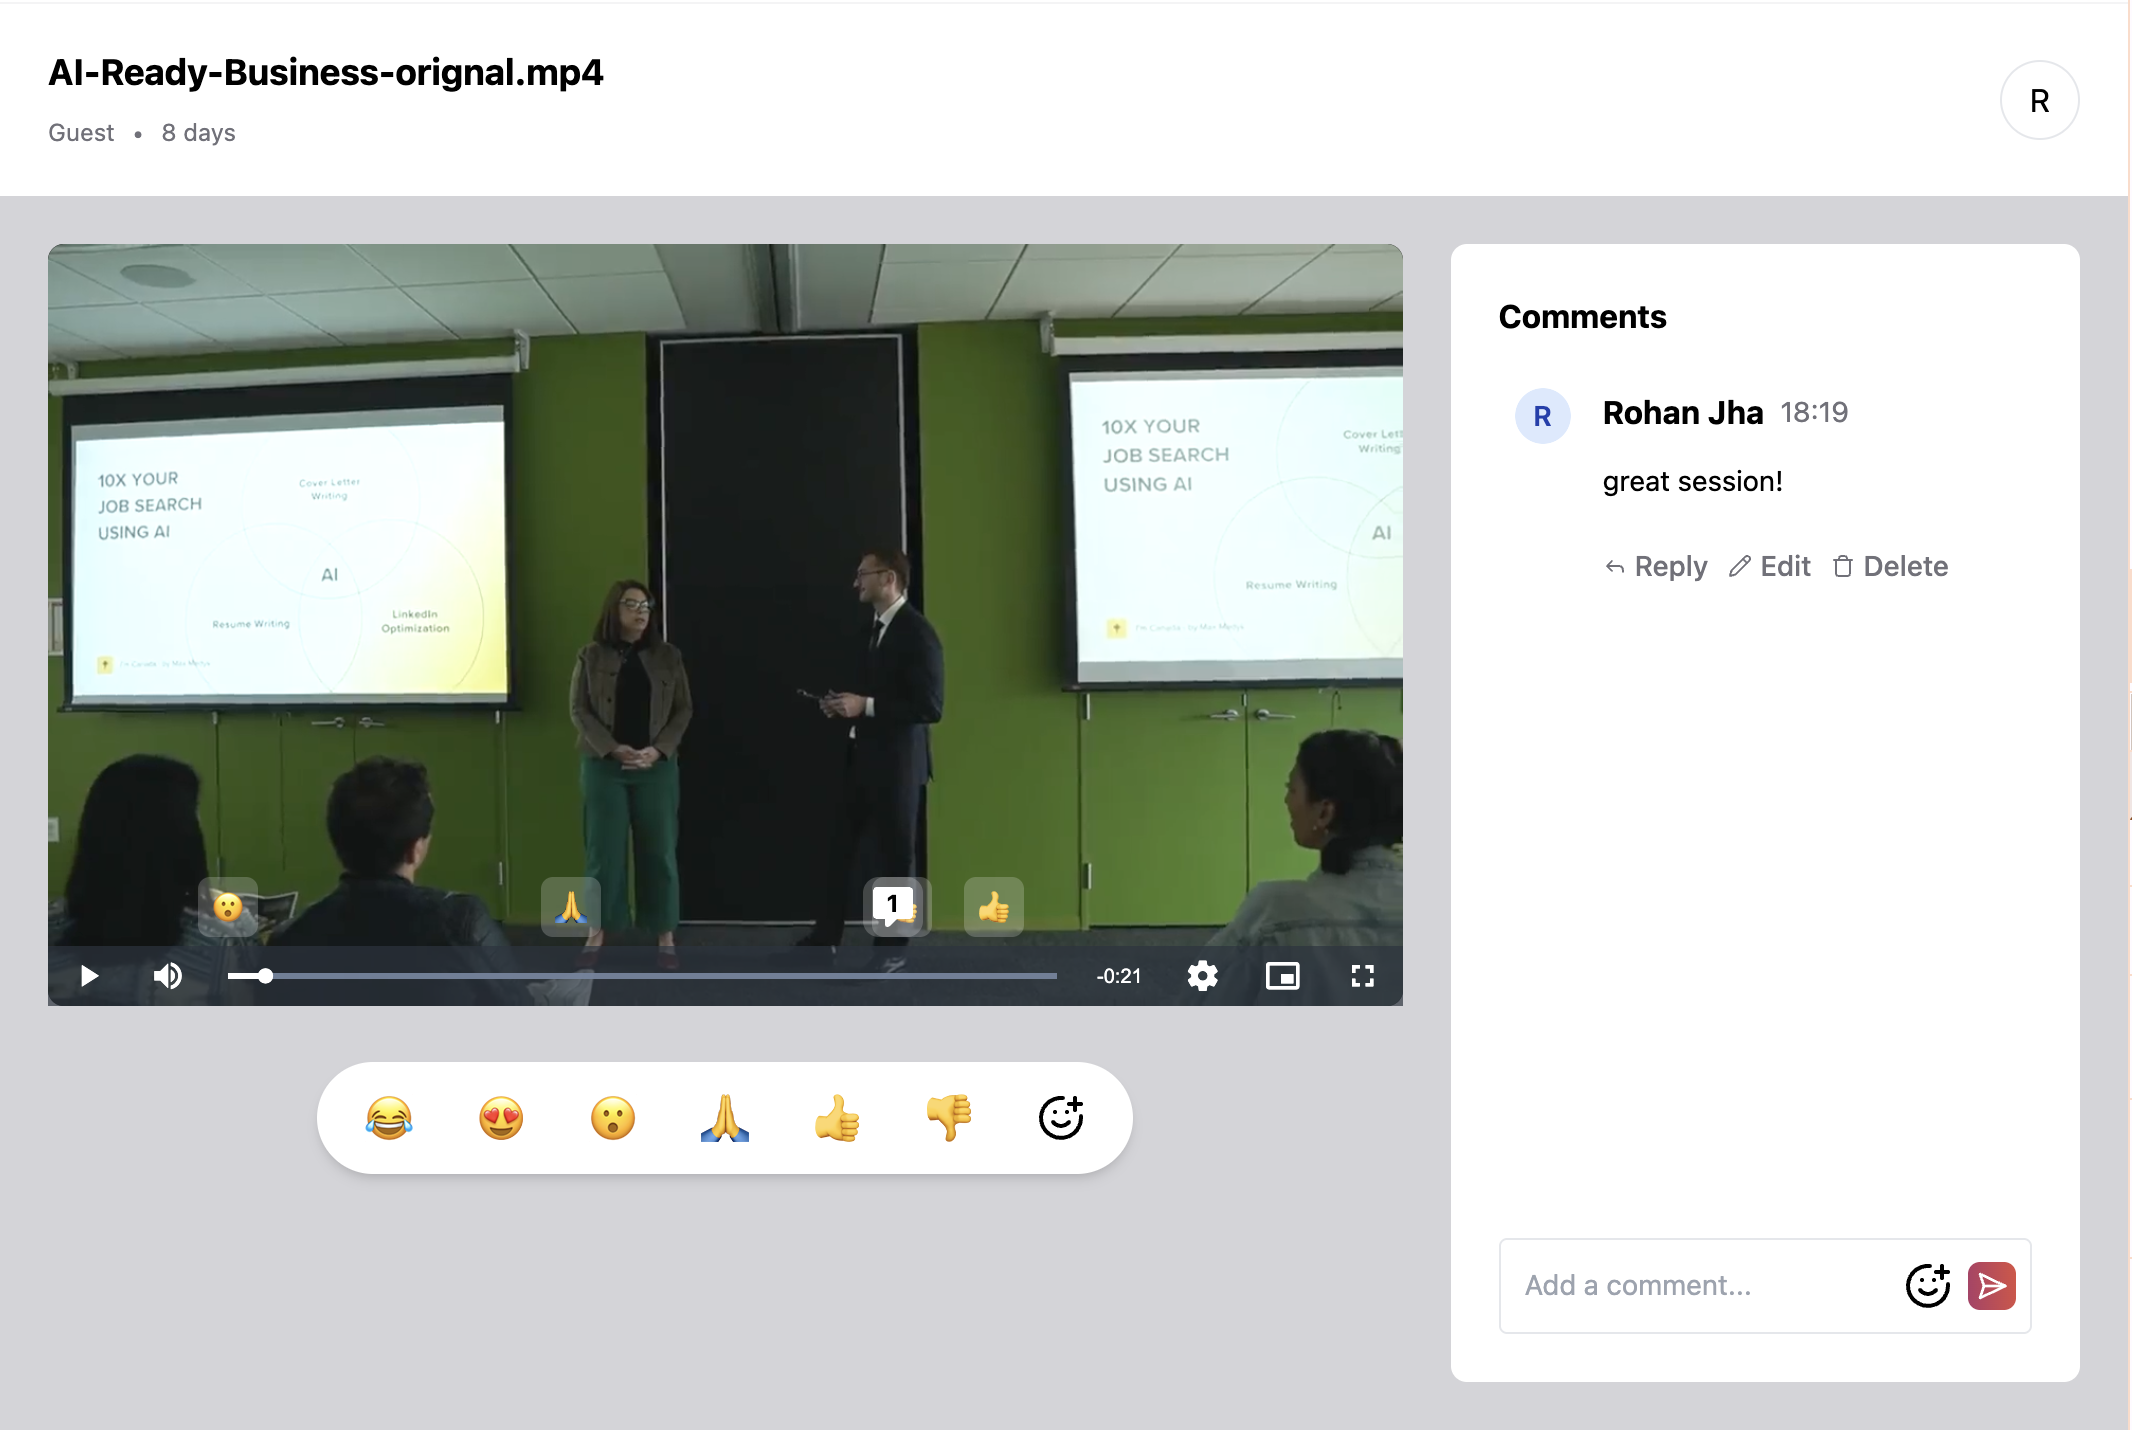
Task: React with surprised face emoji
Action: coord(613,1118)
